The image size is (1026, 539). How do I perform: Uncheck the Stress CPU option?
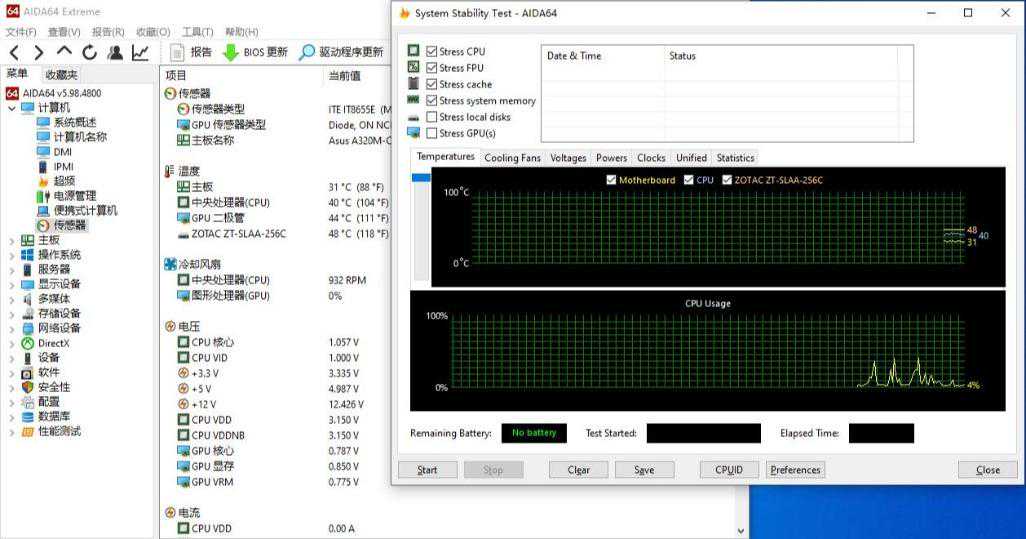pyautogui.click(x=432, y=52)
